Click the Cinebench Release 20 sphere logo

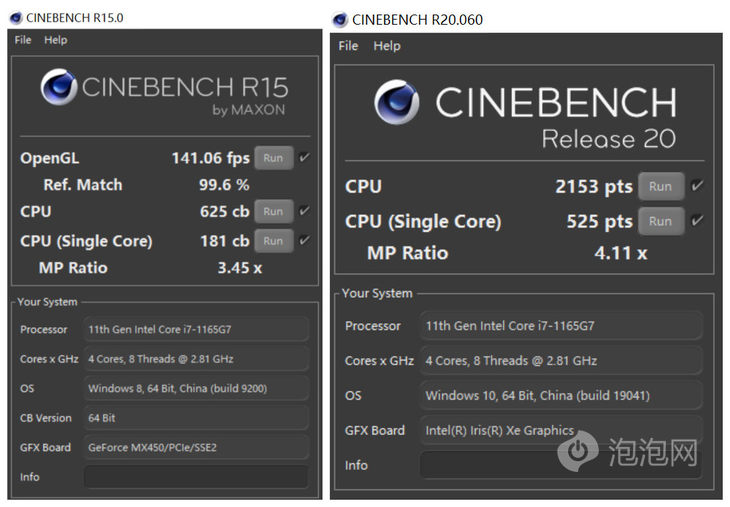click(396, 103)
